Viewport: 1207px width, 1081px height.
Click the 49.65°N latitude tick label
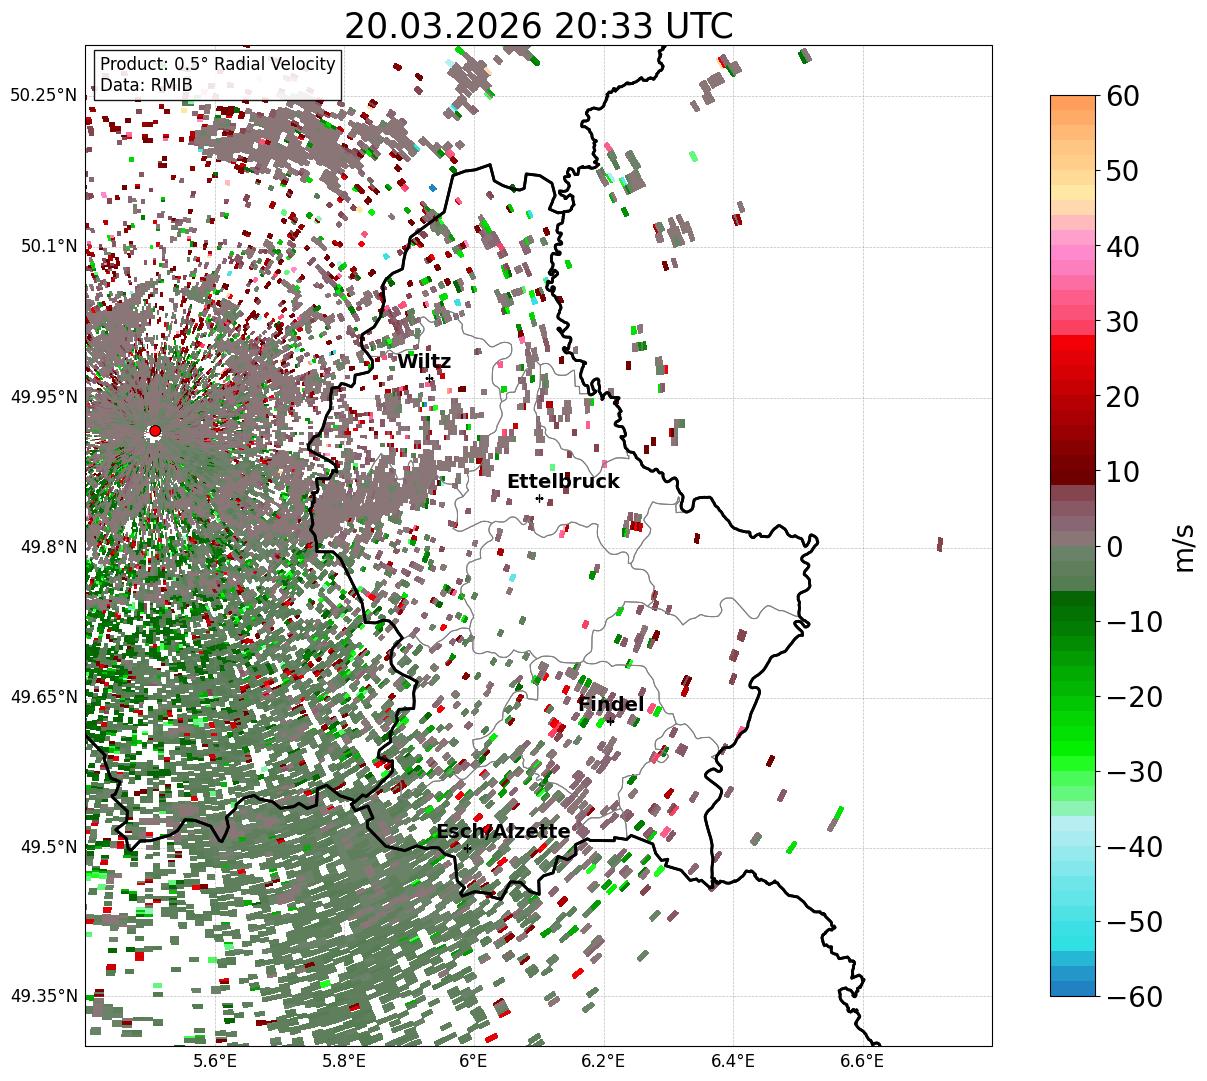[x=43, y=697]
